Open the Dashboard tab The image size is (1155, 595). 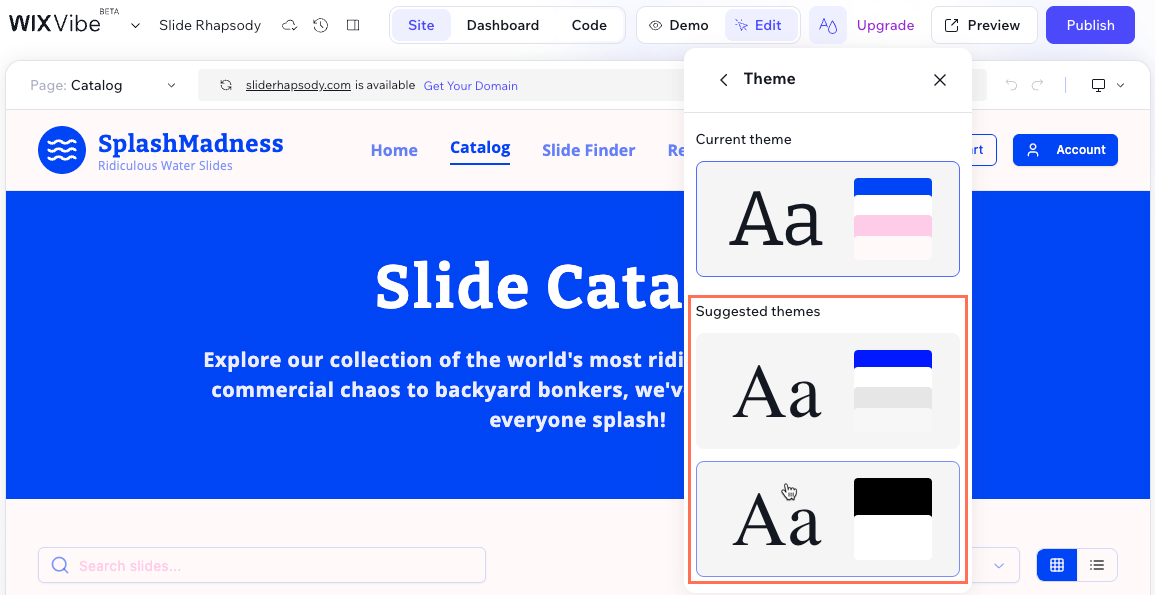(502, 25)
